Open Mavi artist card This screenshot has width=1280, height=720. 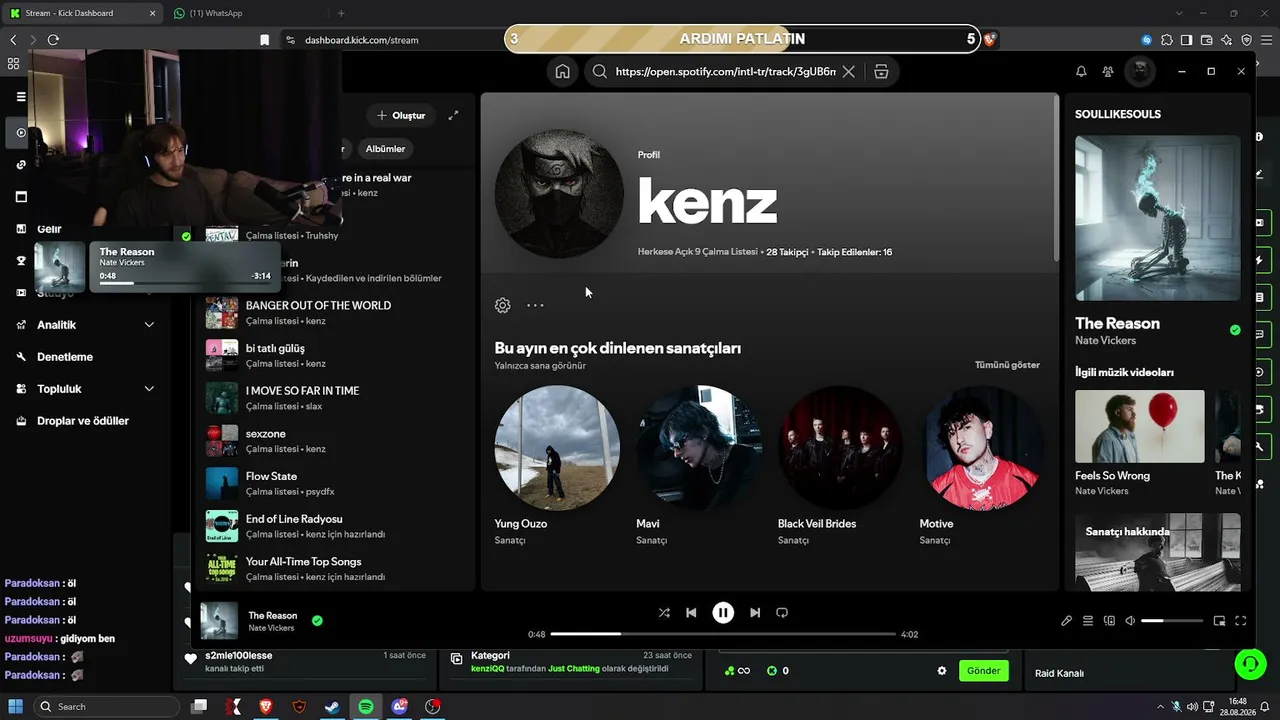(x=699, y=466)
